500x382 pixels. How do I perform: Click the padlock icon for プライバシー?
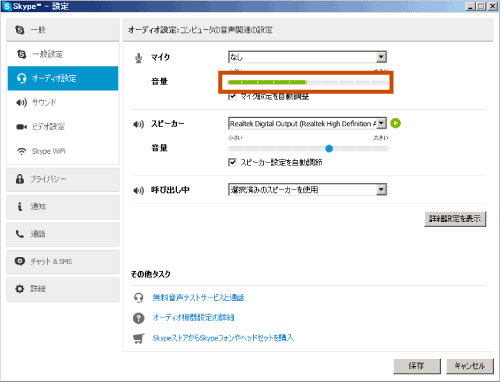click(20, 179)
